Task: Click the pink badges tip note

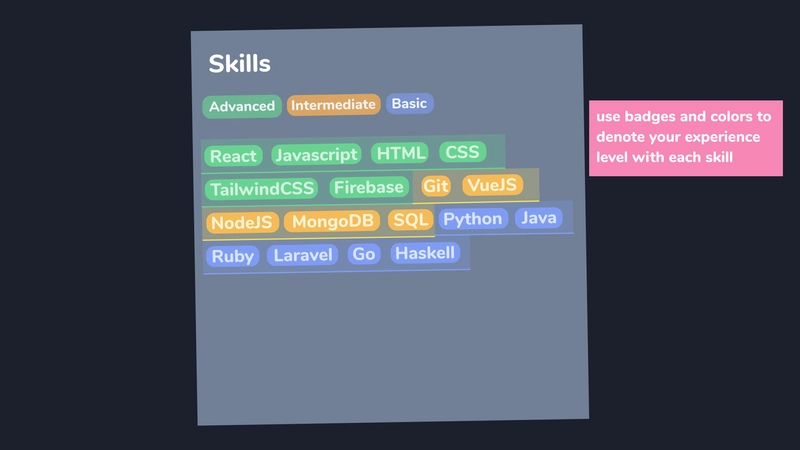Action: point(686,138)
